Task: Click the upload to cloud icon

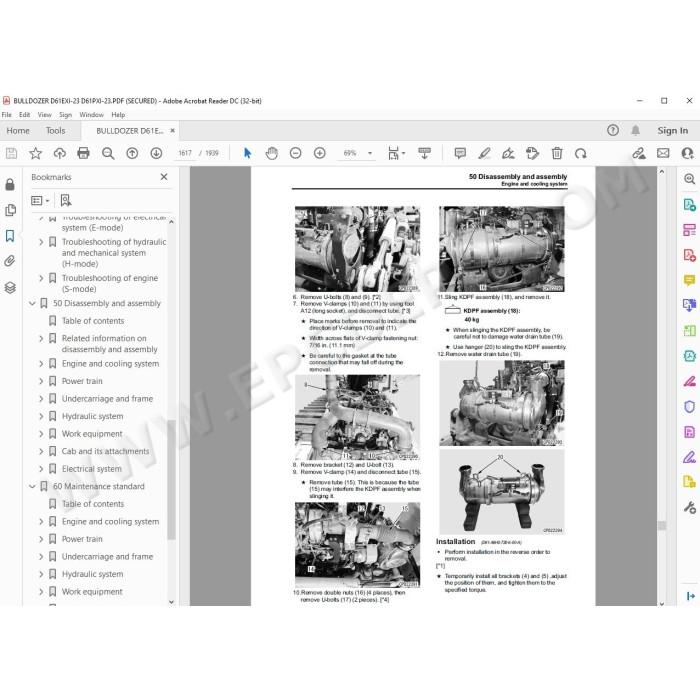Action: coord(59,154)
